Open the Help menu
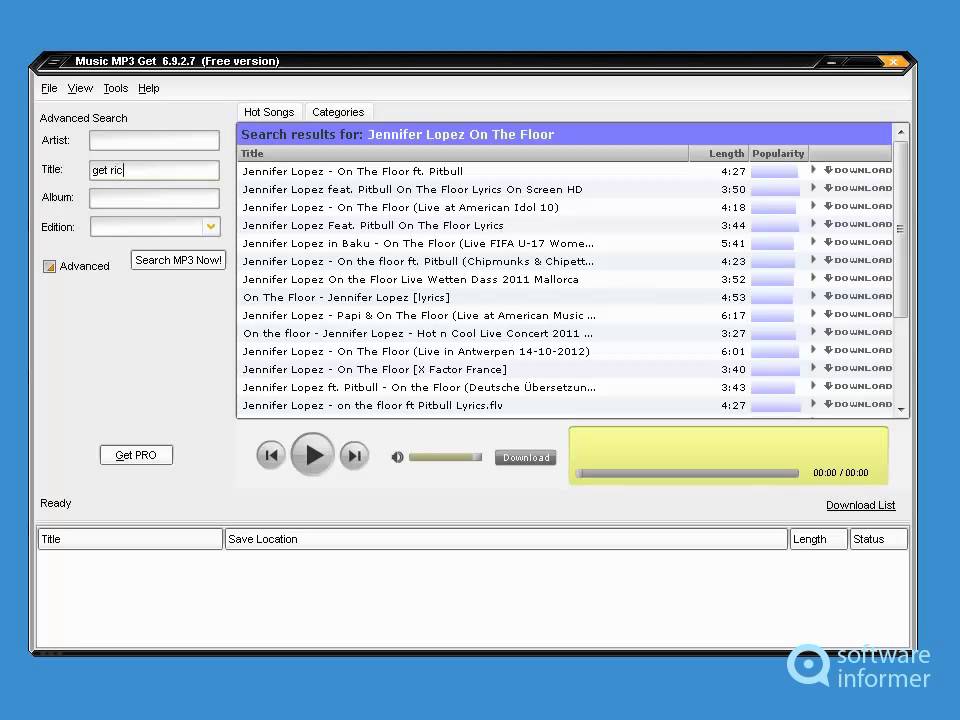 click(x=149, y=88)
